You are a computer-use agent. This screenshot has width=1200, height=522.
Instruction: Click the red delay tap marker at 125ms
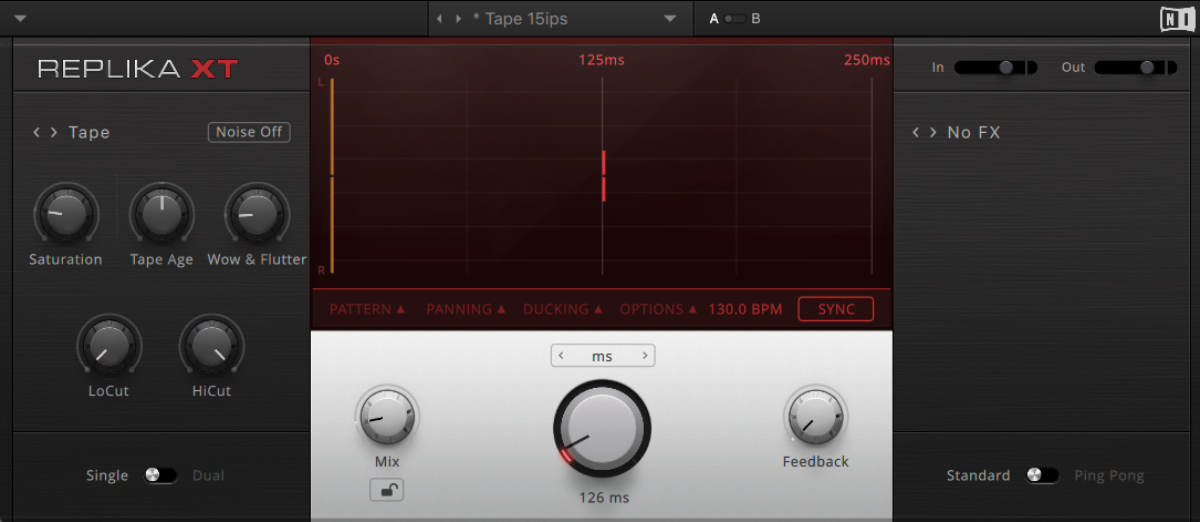(x=604, y=176)
